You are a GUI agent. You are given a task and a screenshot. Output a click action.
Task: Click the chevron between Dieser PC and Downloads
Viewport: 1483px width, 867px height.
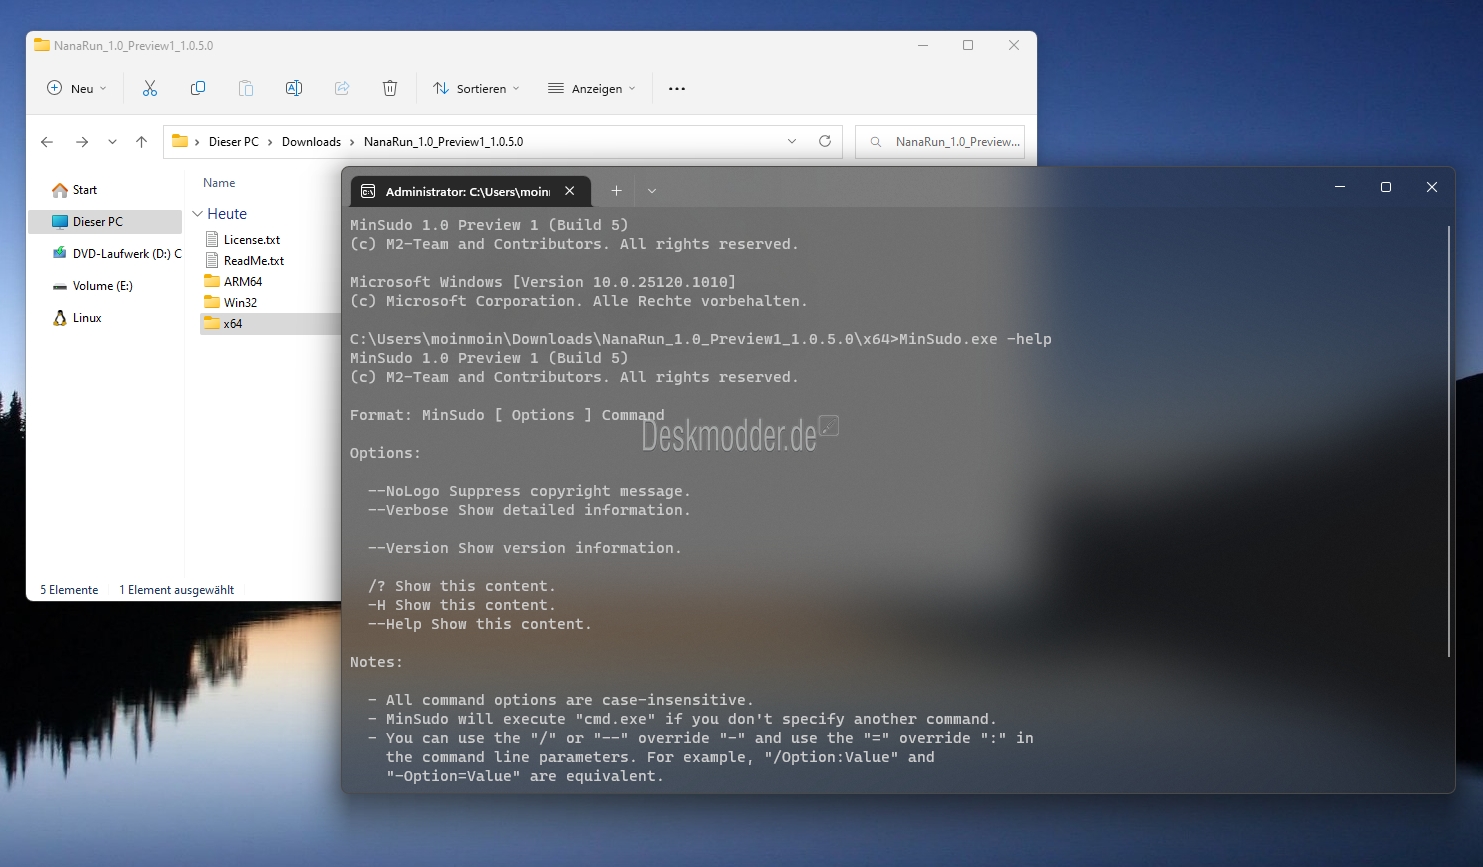click(x=270, y=142)
